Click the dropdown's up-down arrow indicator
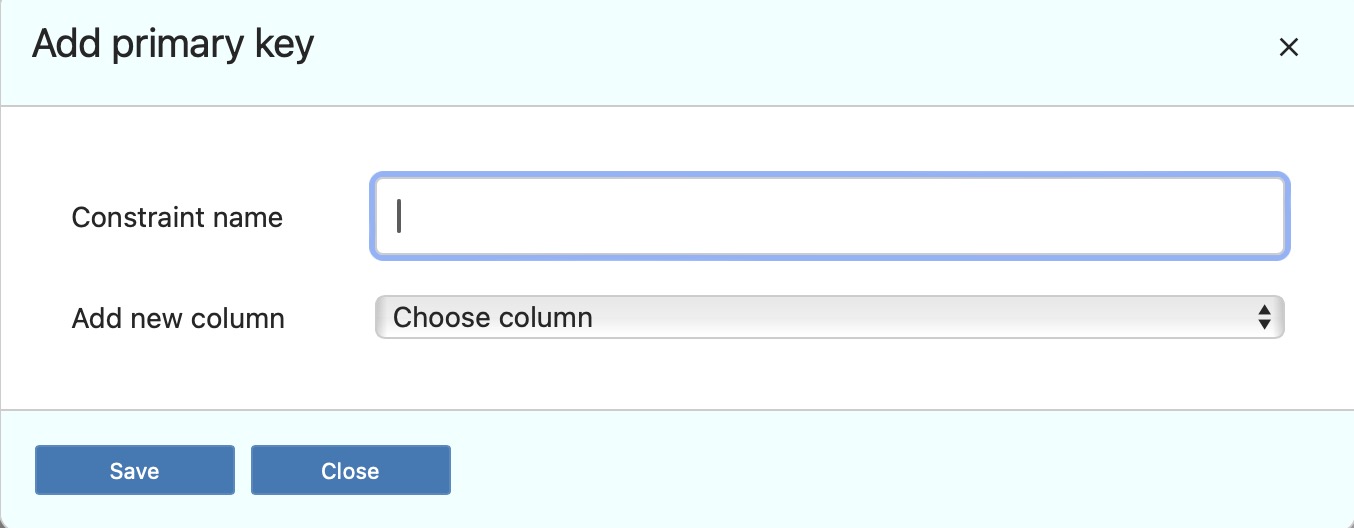Viewport: 1354px width, 528px height. pyautogui.click(x=1264, y=318)
